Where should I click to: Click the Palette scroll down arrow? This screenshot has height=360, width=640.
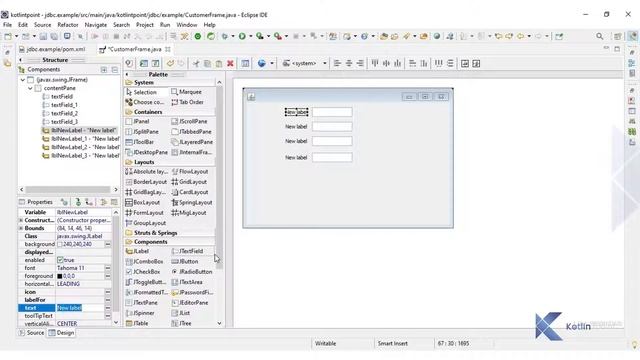click(x=219, y=323)
